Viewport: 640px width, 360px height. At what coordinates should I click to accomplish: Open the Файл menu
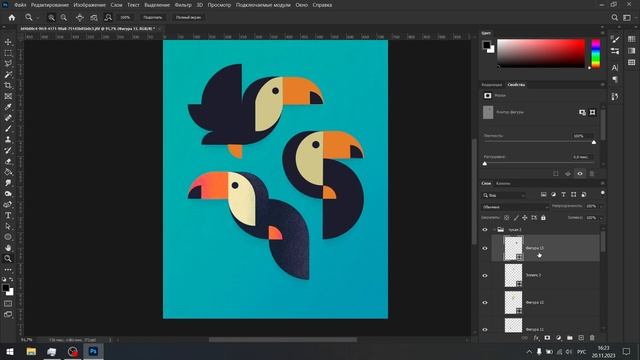20,5
